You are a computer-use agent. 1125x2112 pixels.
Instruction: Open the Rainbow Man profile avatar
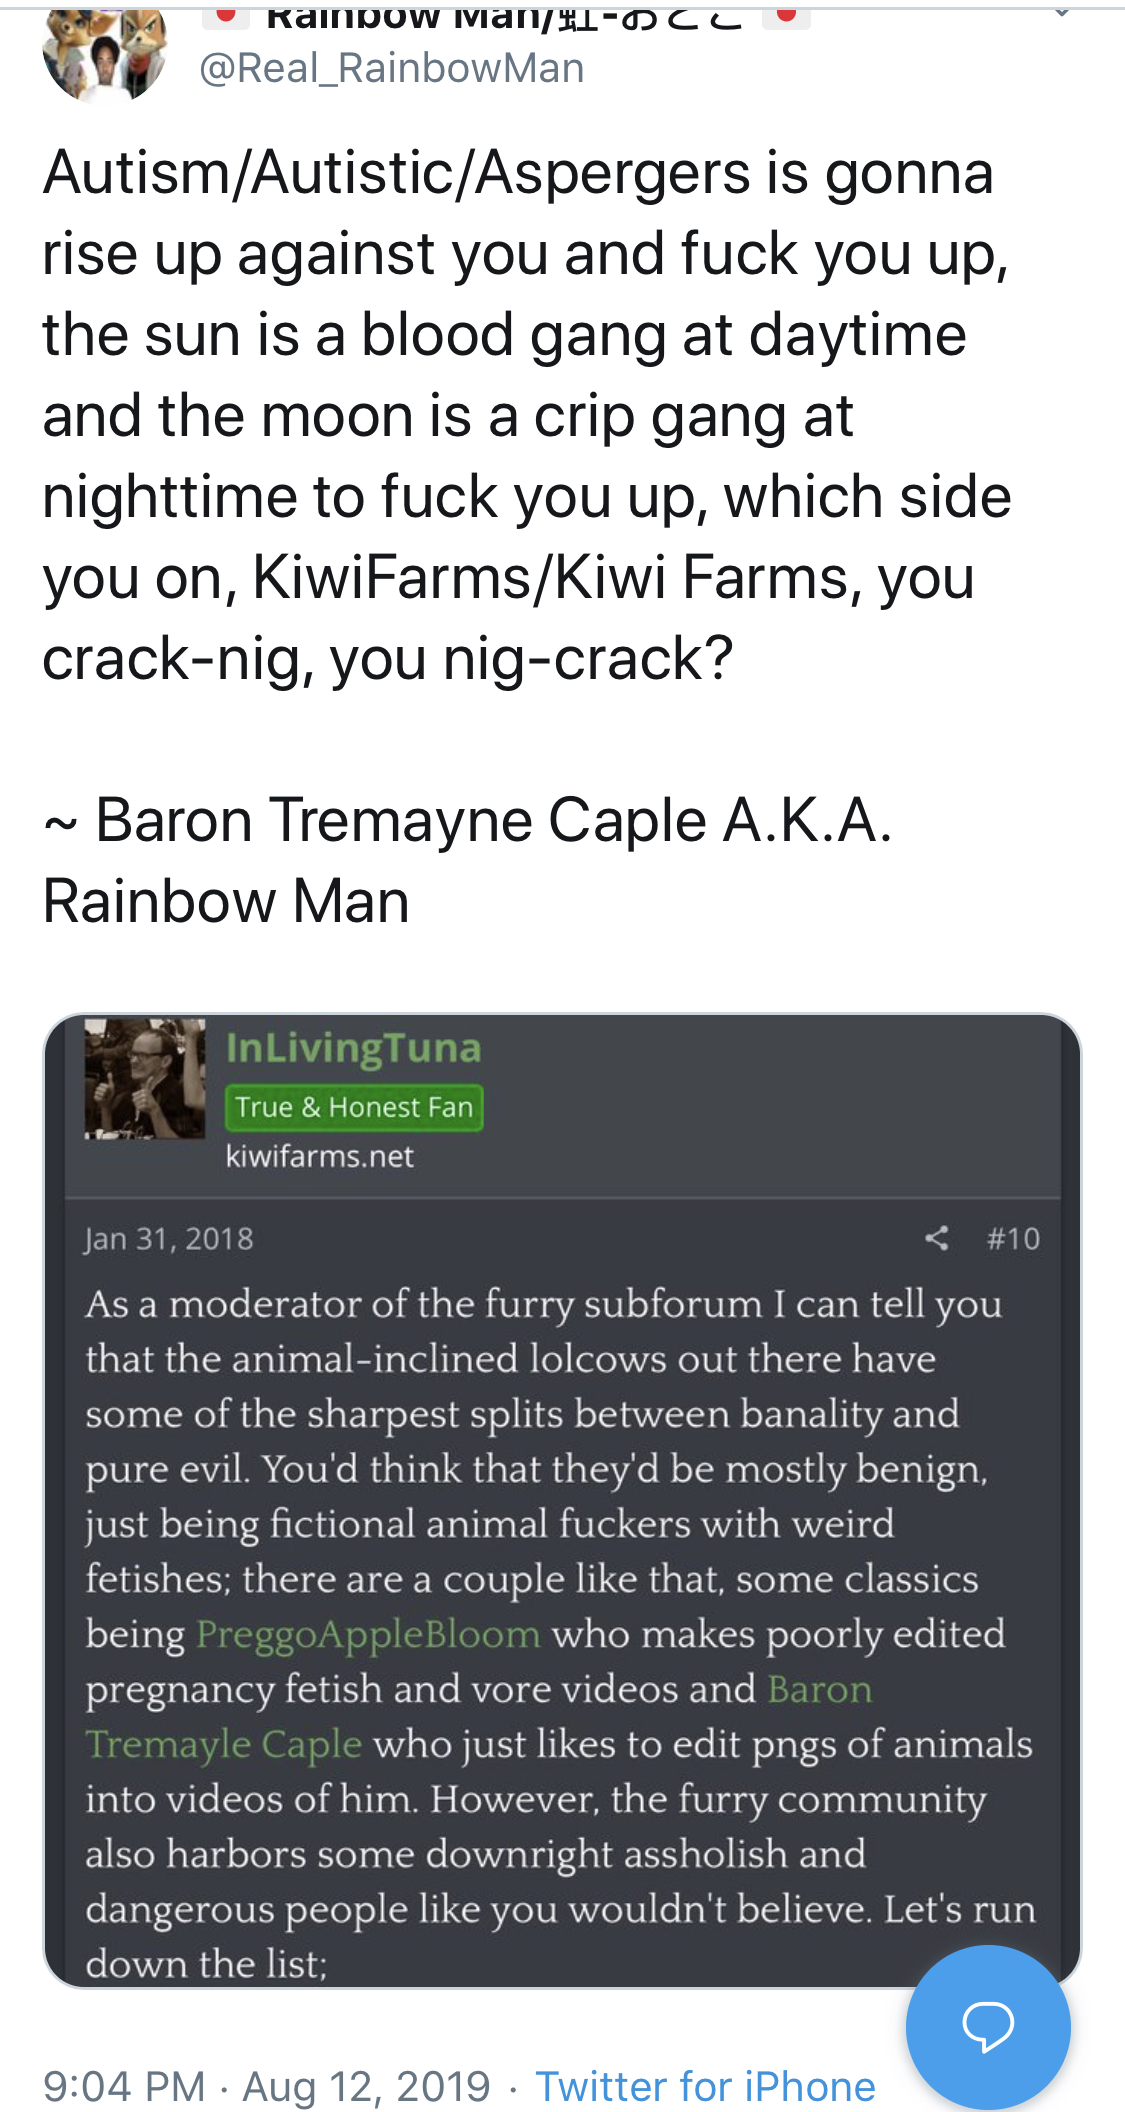[x=105, y=53]
